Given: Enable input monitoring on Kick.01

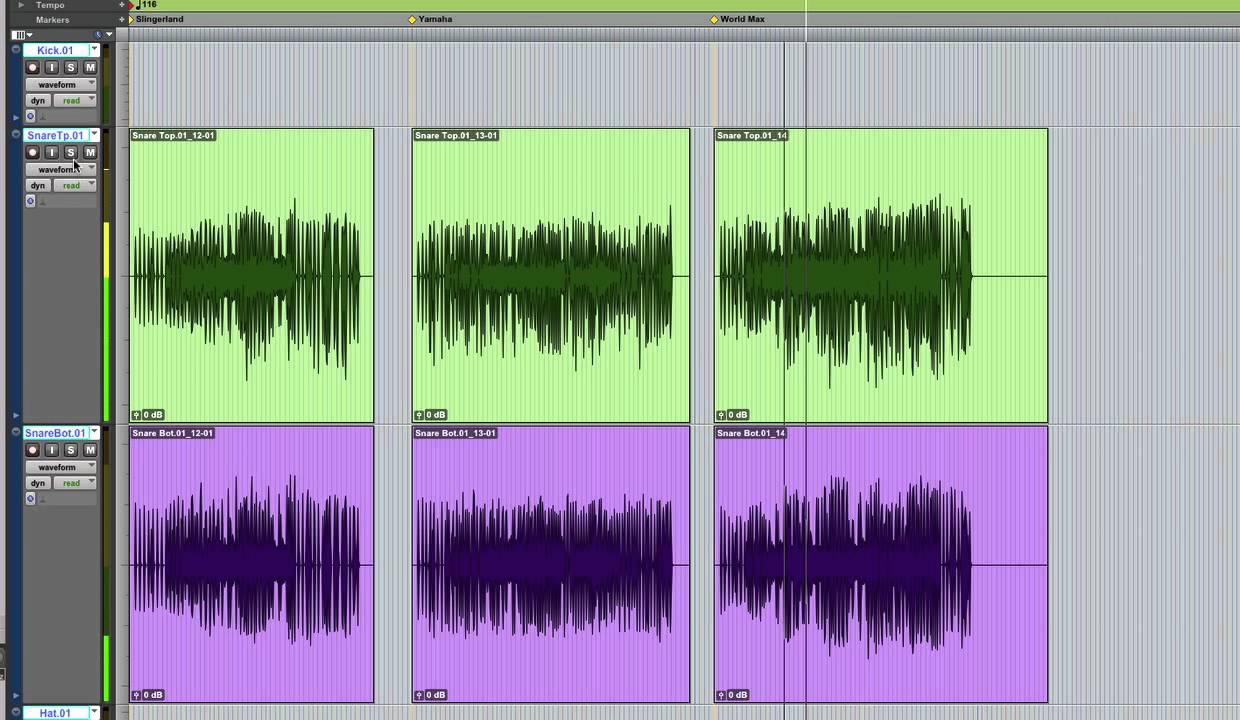Looking at the screenshot, I should 51,67.
